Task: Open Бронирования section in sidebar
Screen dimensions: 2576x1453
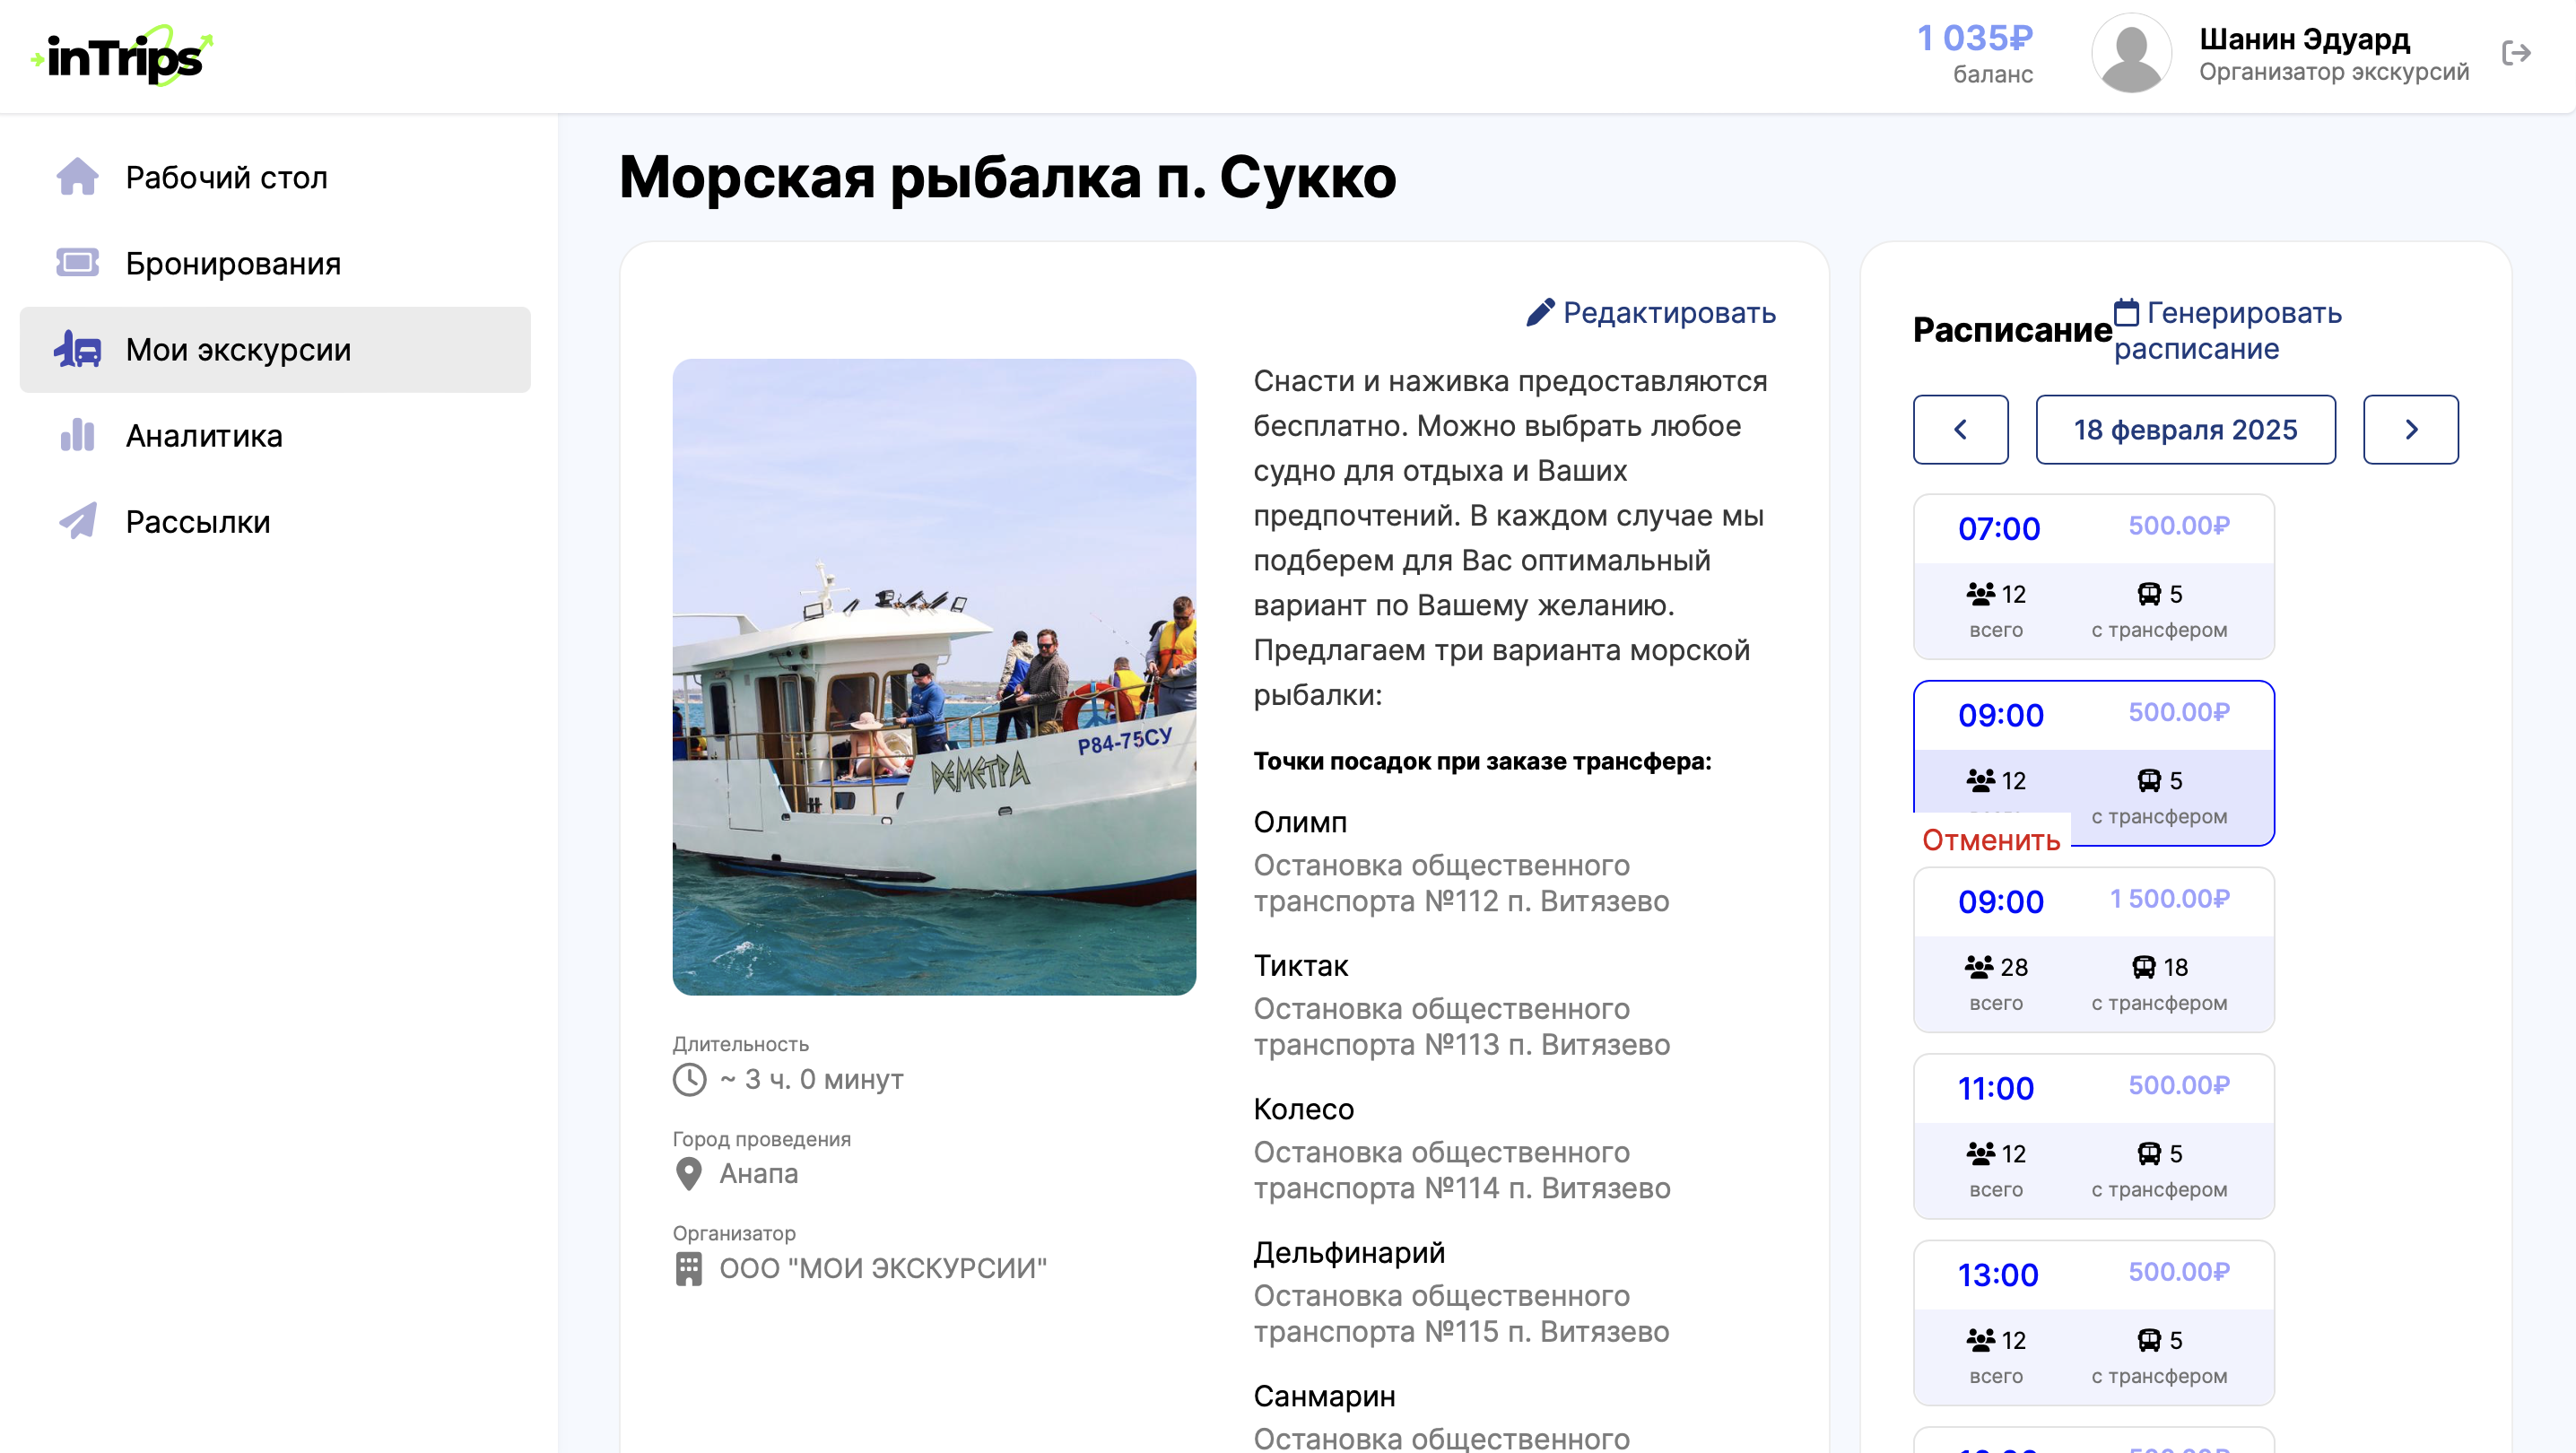Action: [x=233, y=263]
